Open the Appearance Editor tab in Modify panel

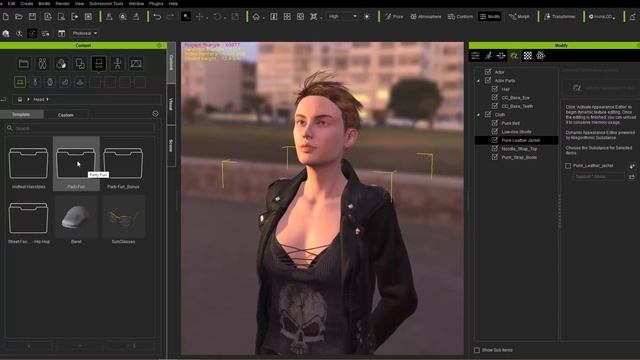pyautogui.click(x=514, y=56)
